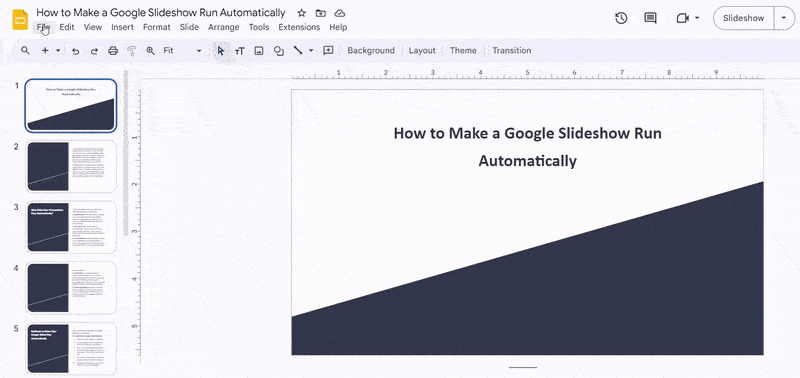Add a comment from toolbar
800x378 pixels.
329,51
